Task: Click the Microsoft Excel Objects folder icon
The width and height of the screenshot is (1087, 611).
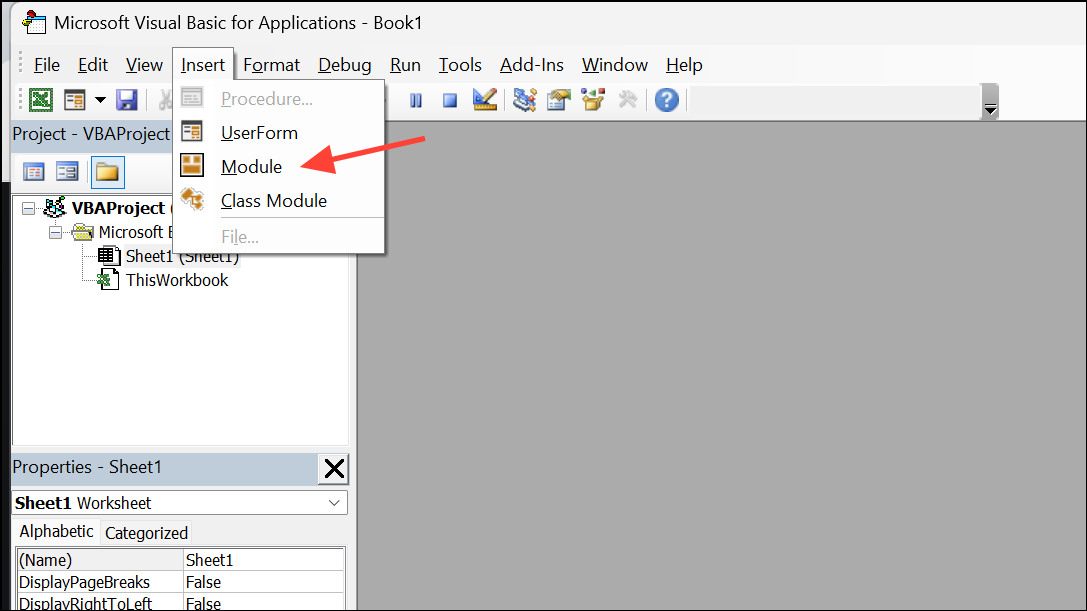Action: pos(82,232)
